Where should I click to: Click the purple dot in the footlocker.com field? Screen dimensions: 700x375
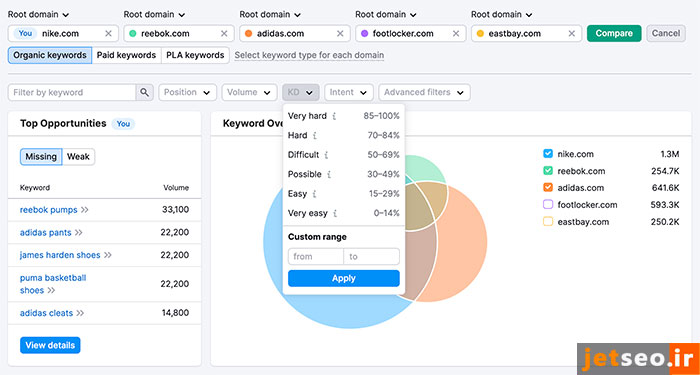tap(364, 33)
